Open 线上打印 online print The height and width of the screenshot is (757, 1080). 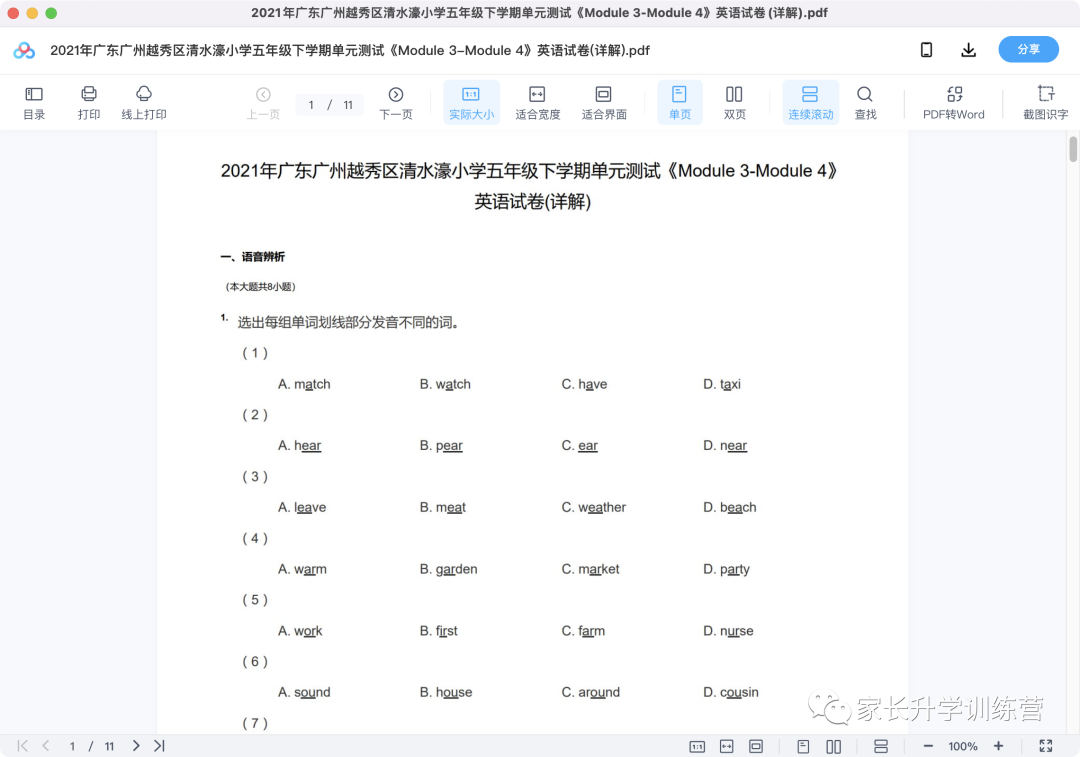coord(144,103)
